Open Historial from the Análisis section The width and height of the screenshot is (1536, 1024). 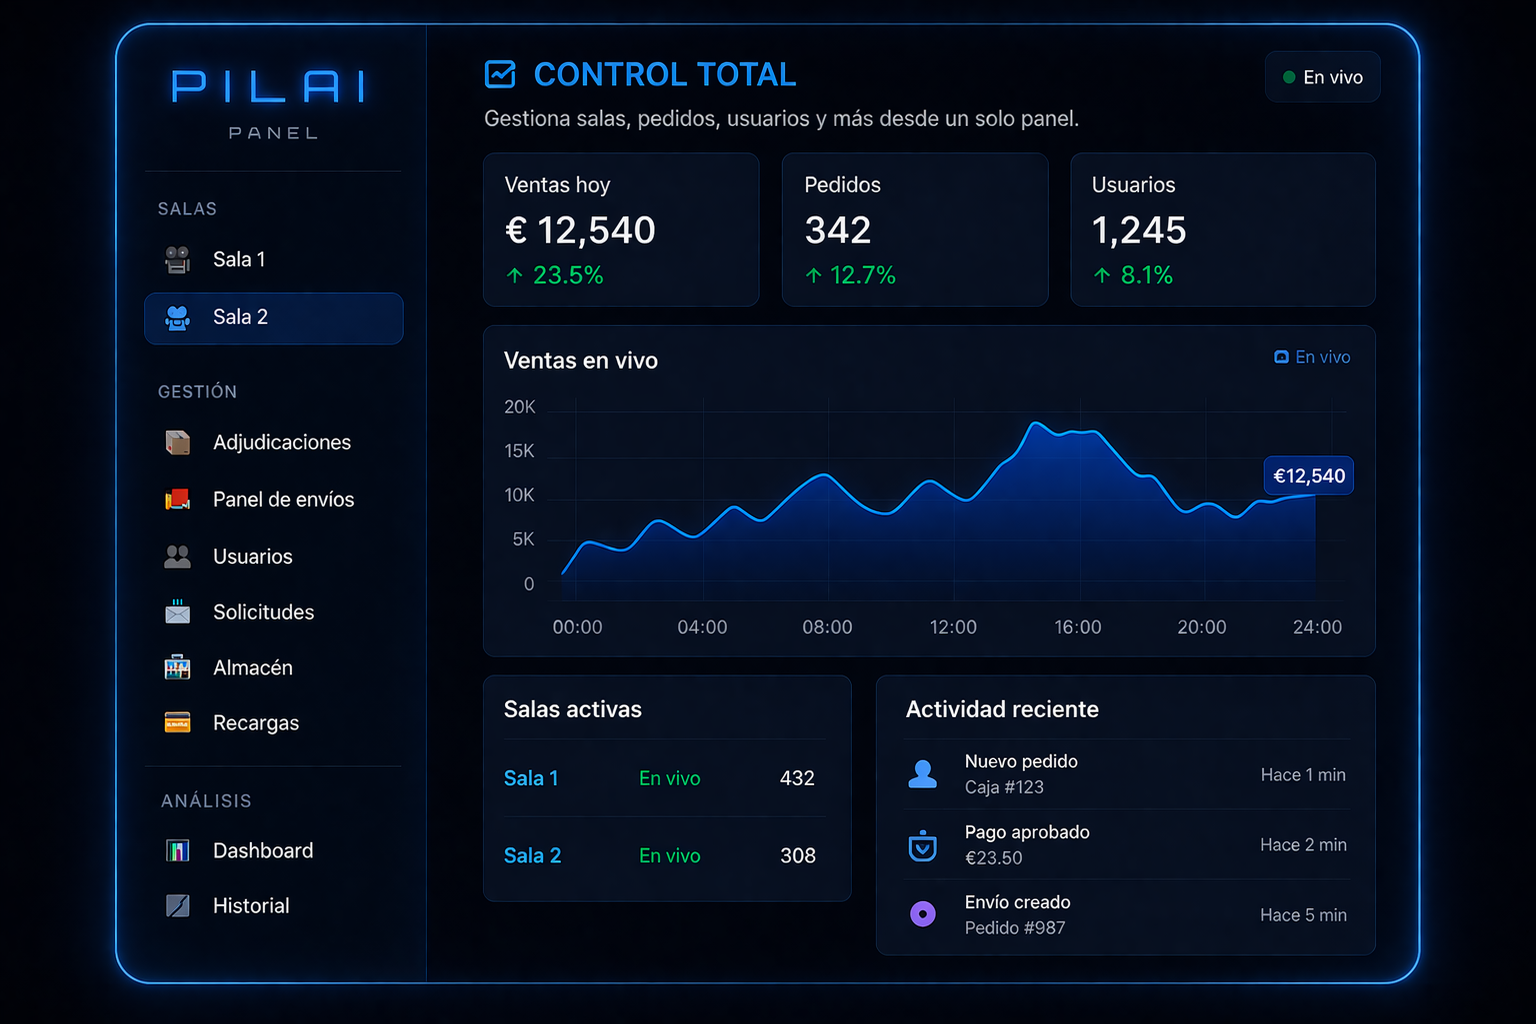point(250,906)
